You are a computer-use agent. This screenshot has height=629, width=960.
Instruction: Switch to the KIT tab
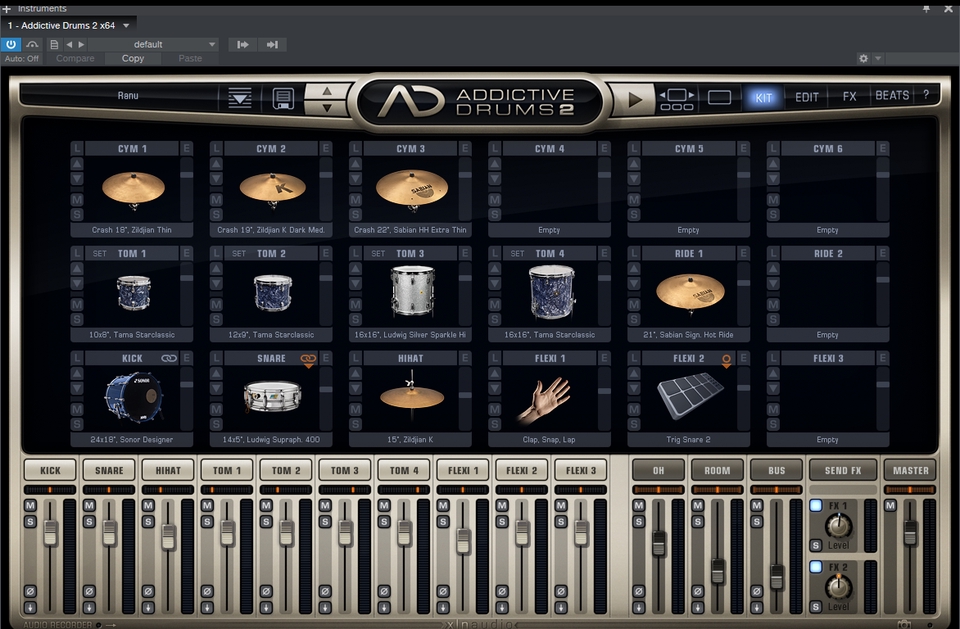click(763, 97)
